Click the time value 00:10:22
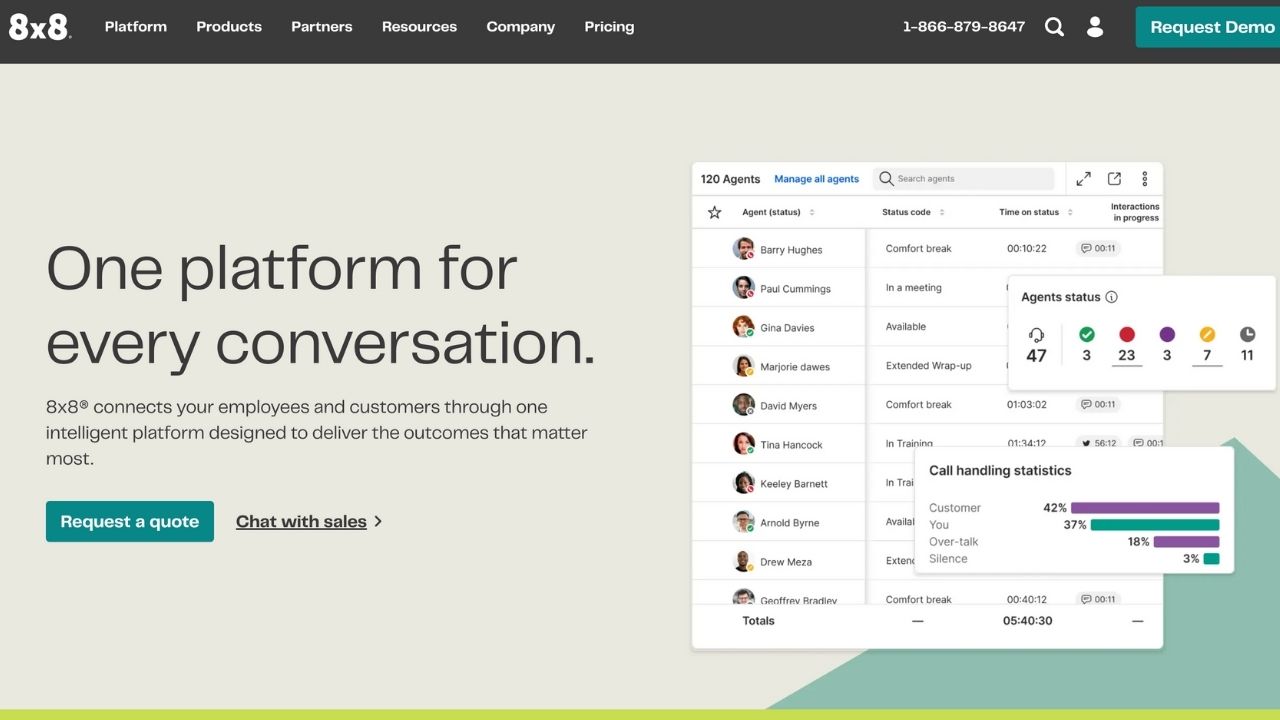1280x720 pixels. [1027, 249]
